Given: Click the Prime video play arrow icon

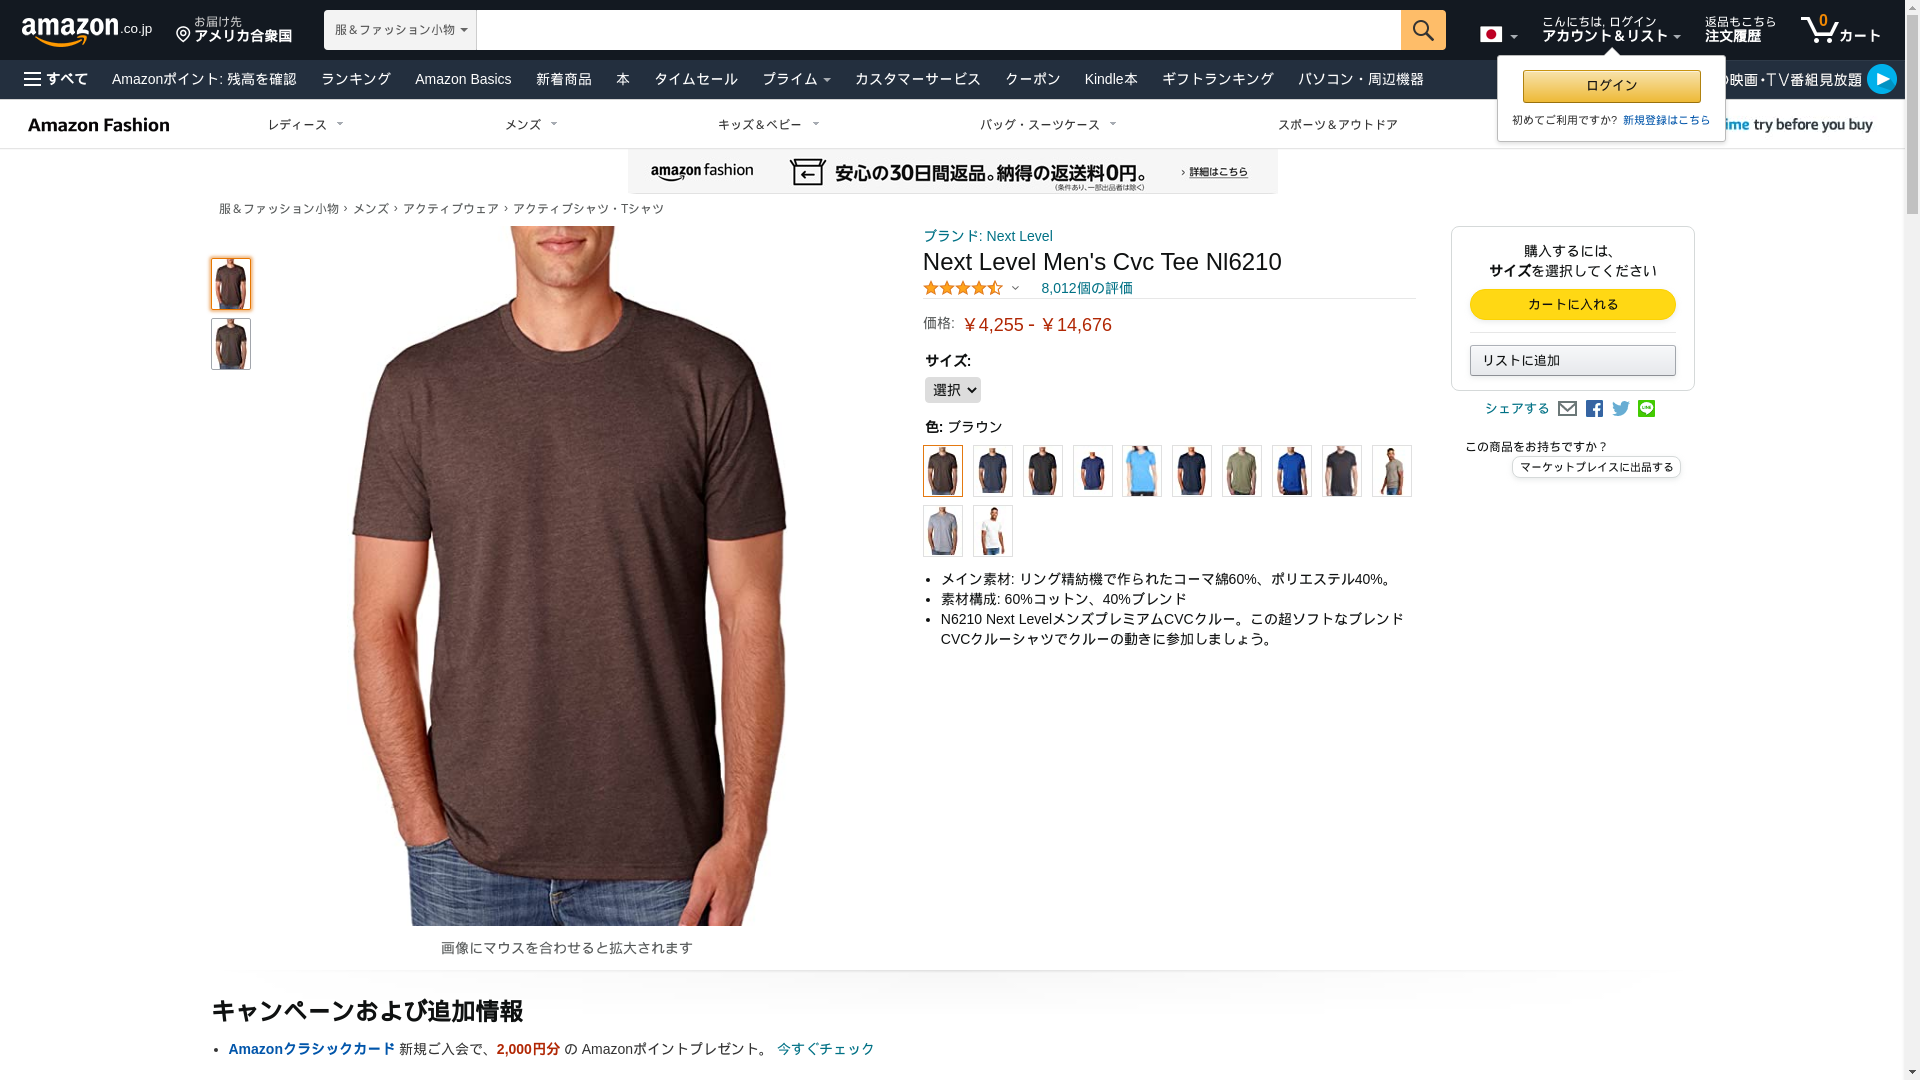Looking at the screenshot, I should pyautogui.click(x=1881, y=79).
